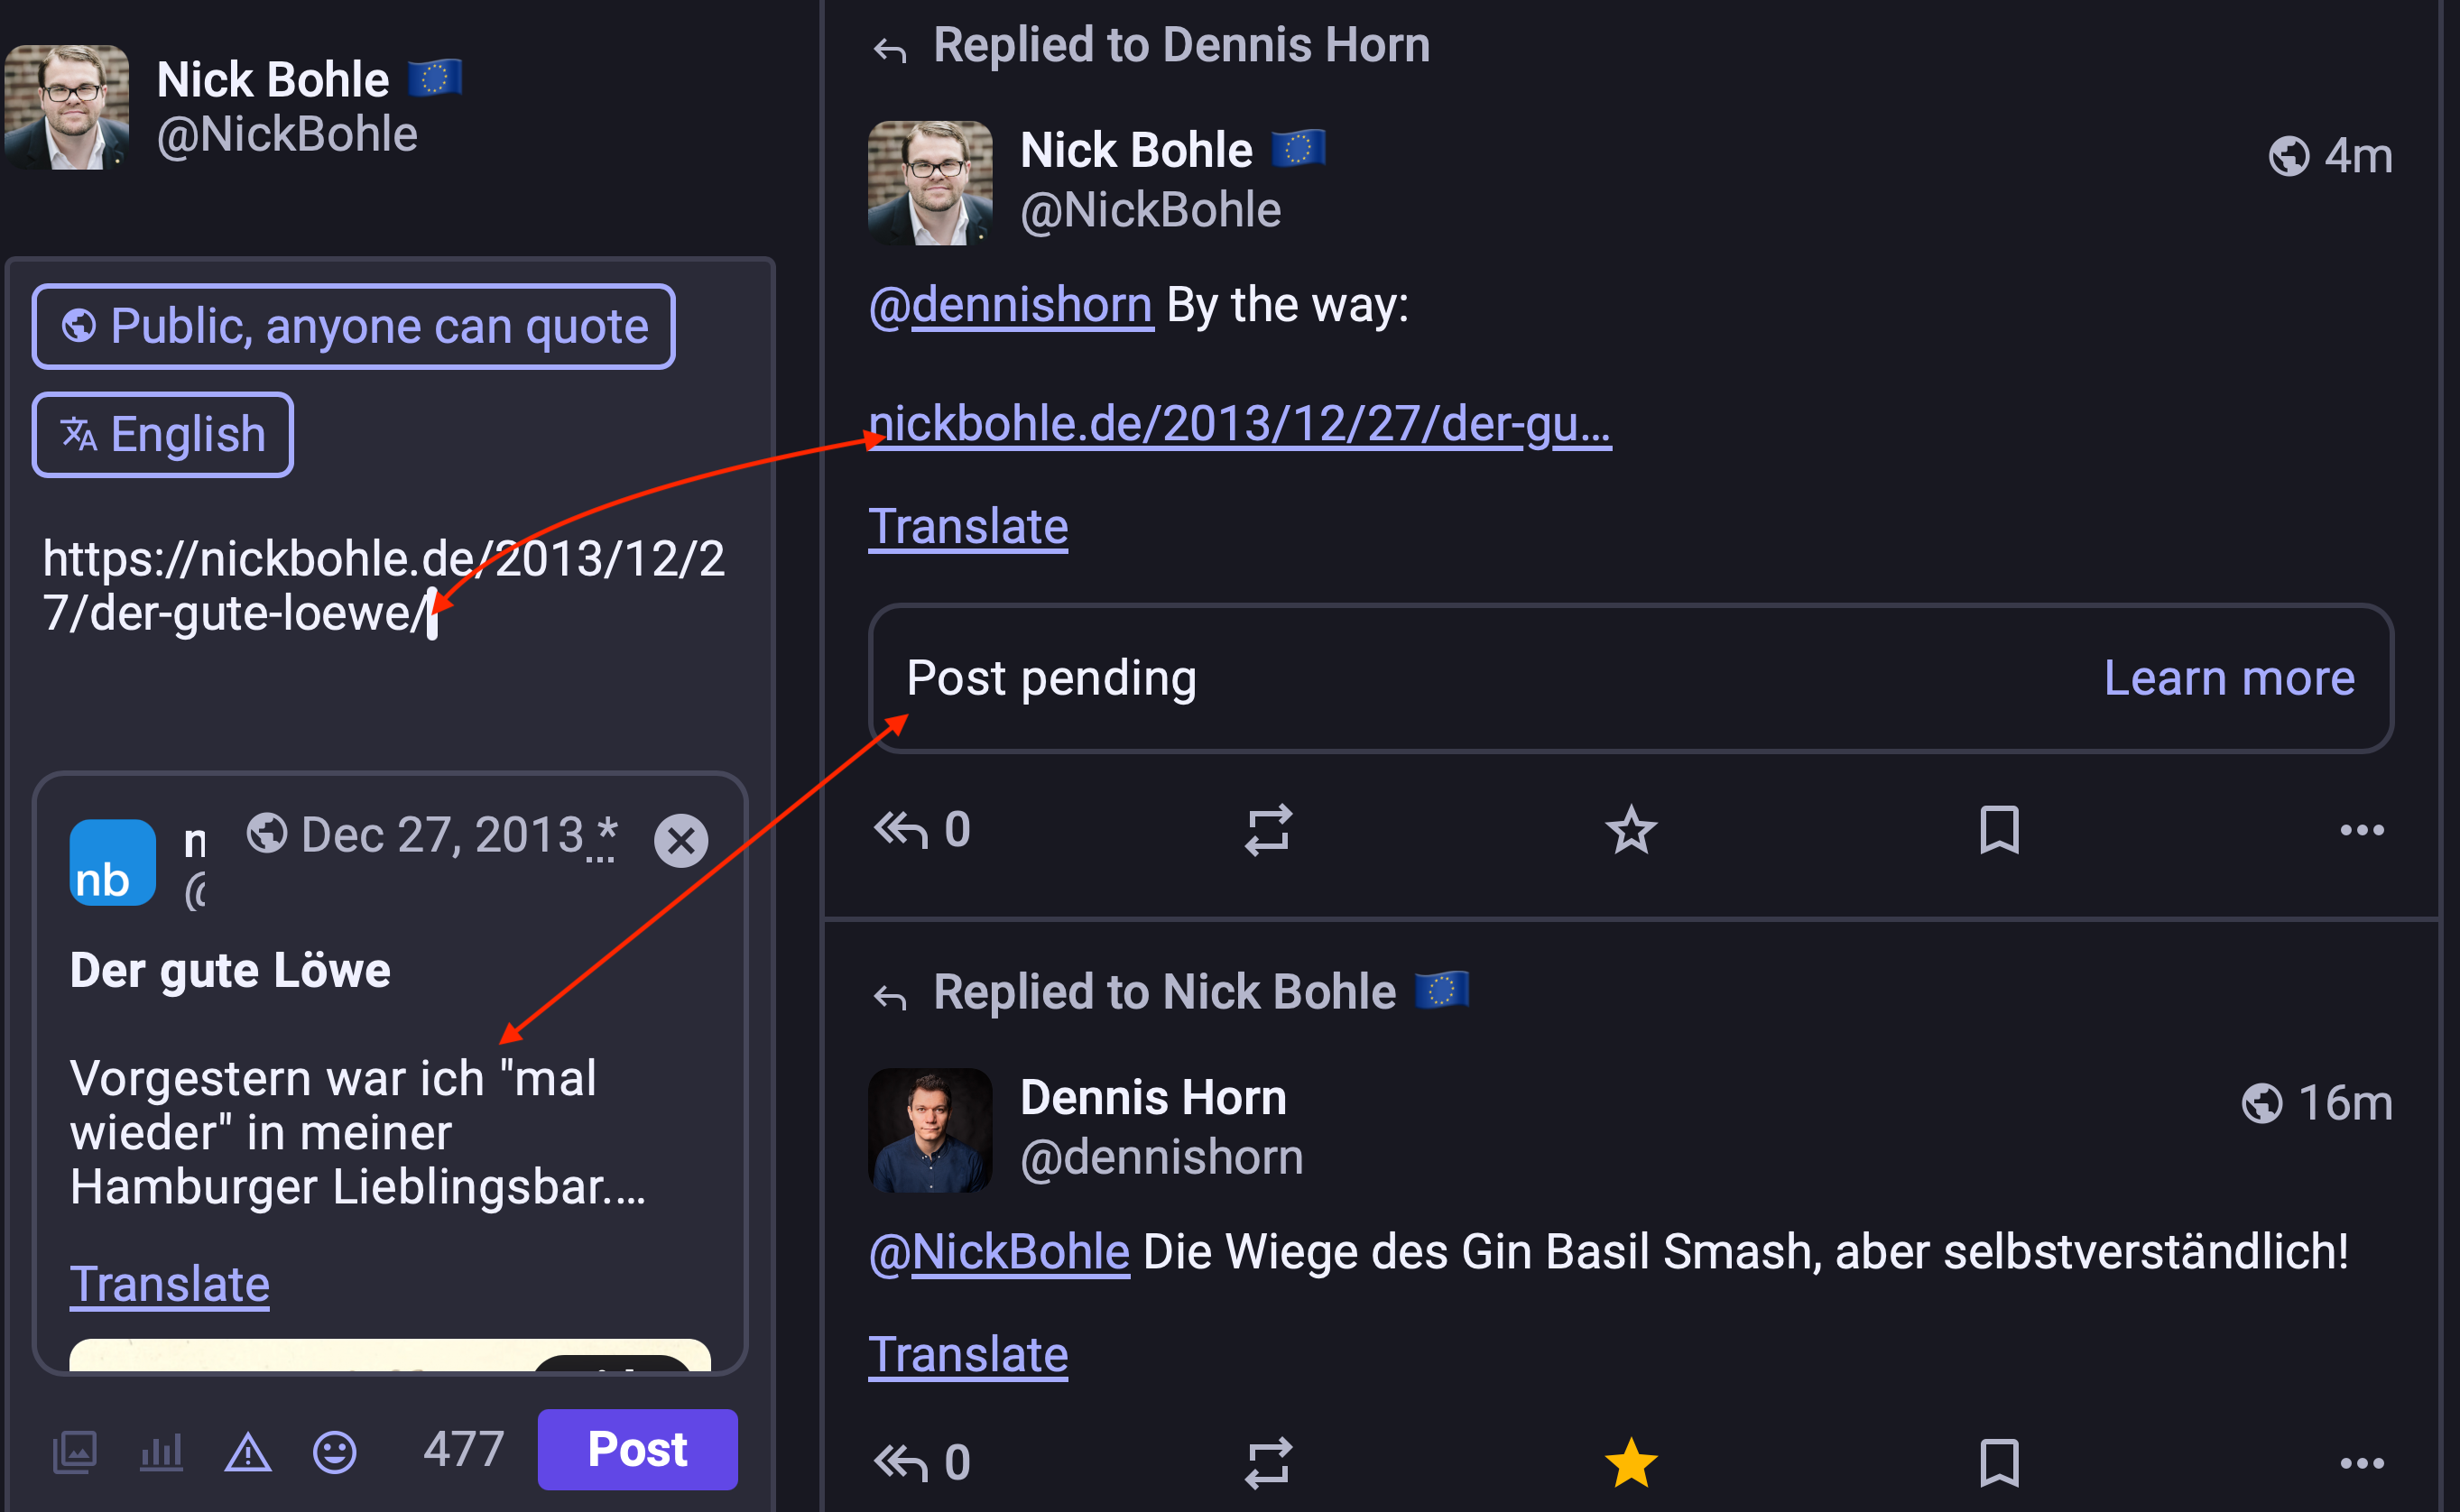Viewport: 2460px width, 1512px height.
Task: Open the 'Public, anyone can quote' visibility dropdown
Action: pos(354,327)
